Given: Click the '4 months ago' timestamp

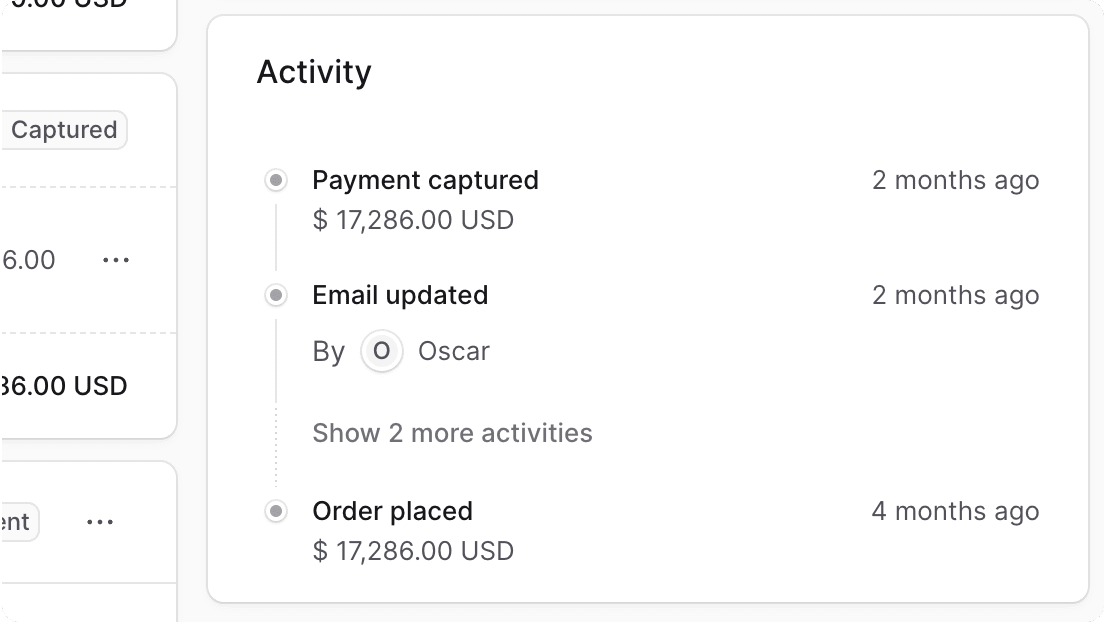Looking at the screenshot, I should coord(955,511).
